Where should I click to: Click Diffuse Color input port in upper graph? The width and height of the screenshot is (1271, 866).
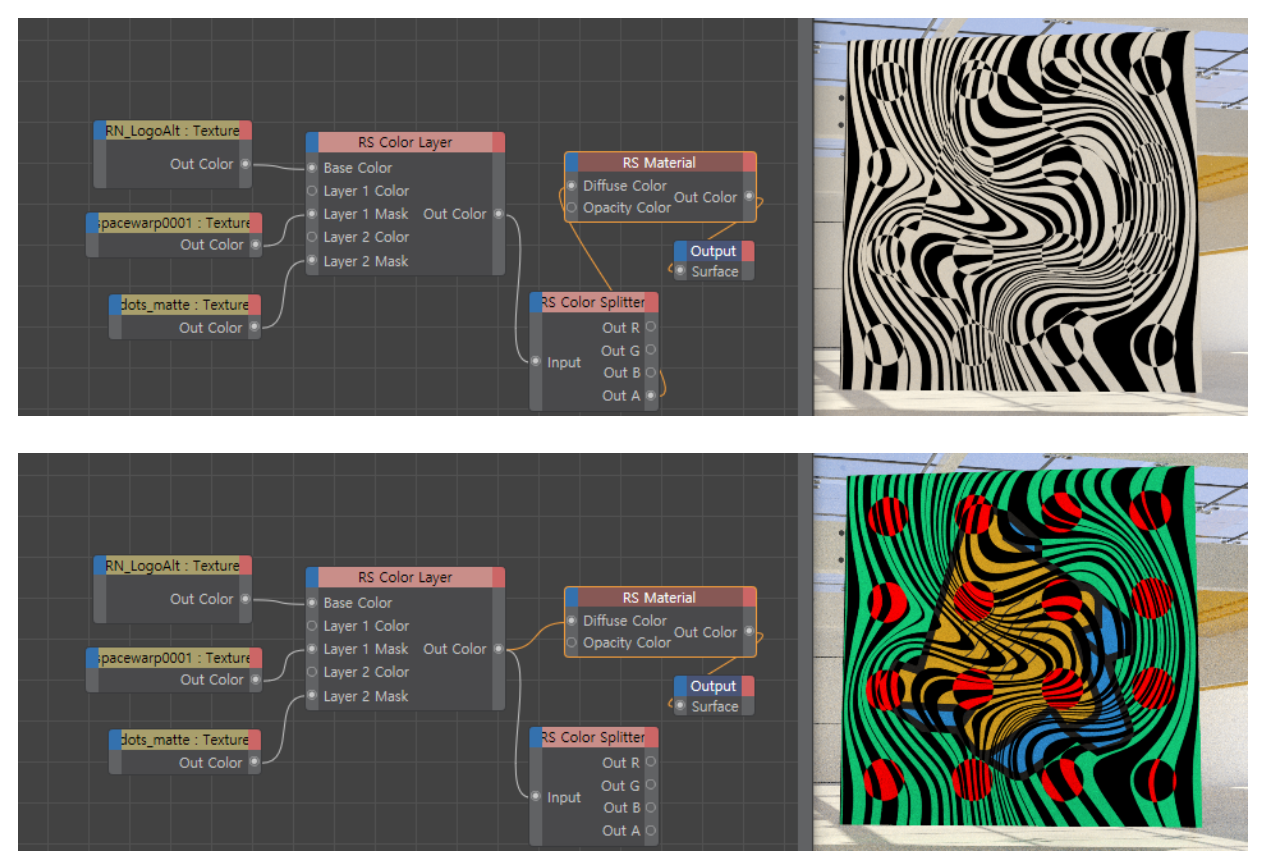571,185
